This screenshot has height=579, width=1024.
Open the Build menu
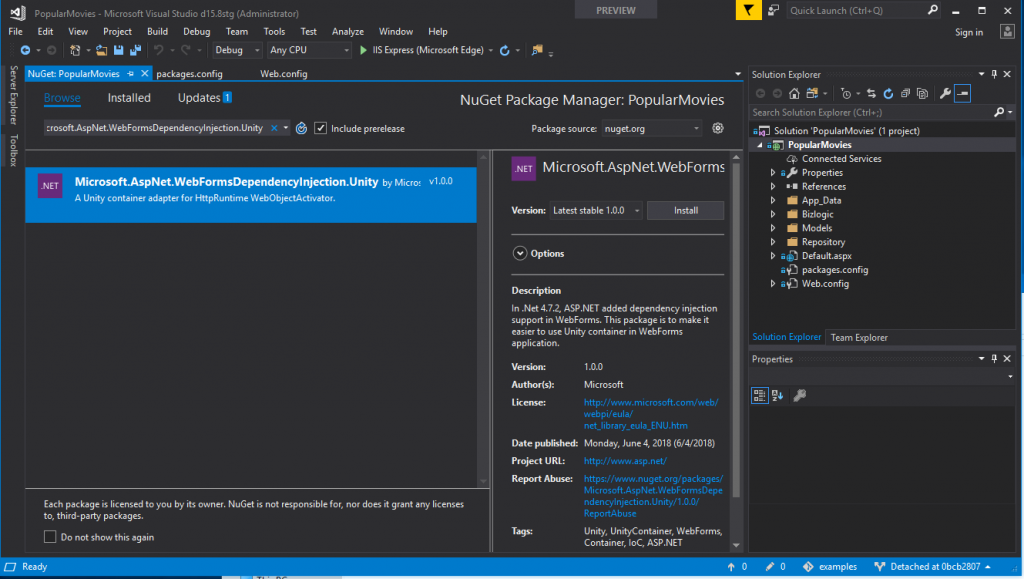click(157, 31)
